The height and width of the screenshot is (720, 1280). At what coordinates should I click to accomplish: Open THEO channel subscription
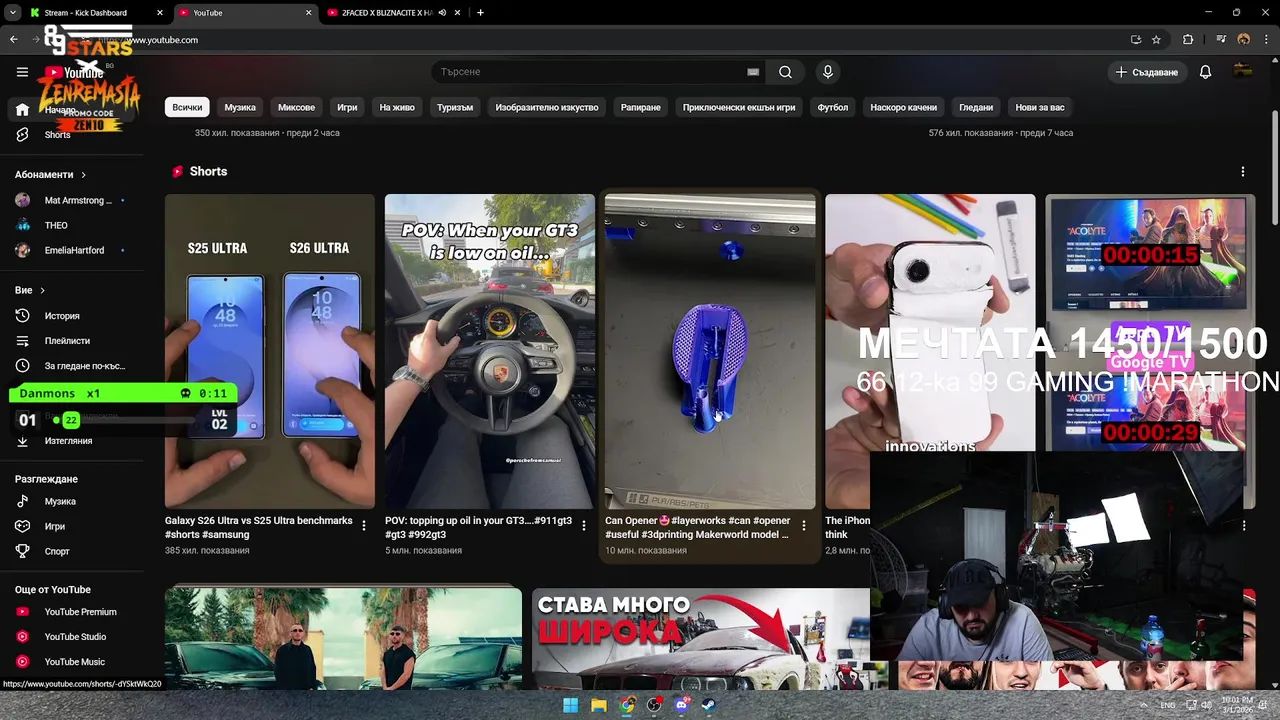click(56, 225)
